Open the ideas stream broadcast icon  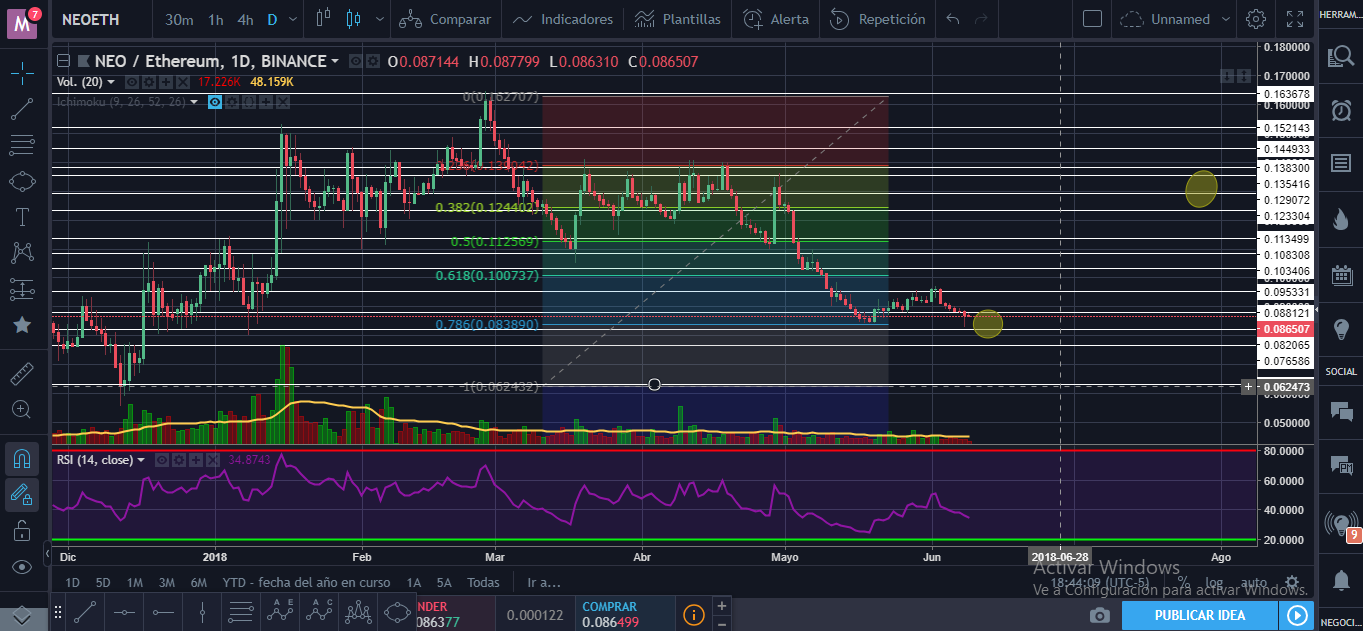(1339, 522)
